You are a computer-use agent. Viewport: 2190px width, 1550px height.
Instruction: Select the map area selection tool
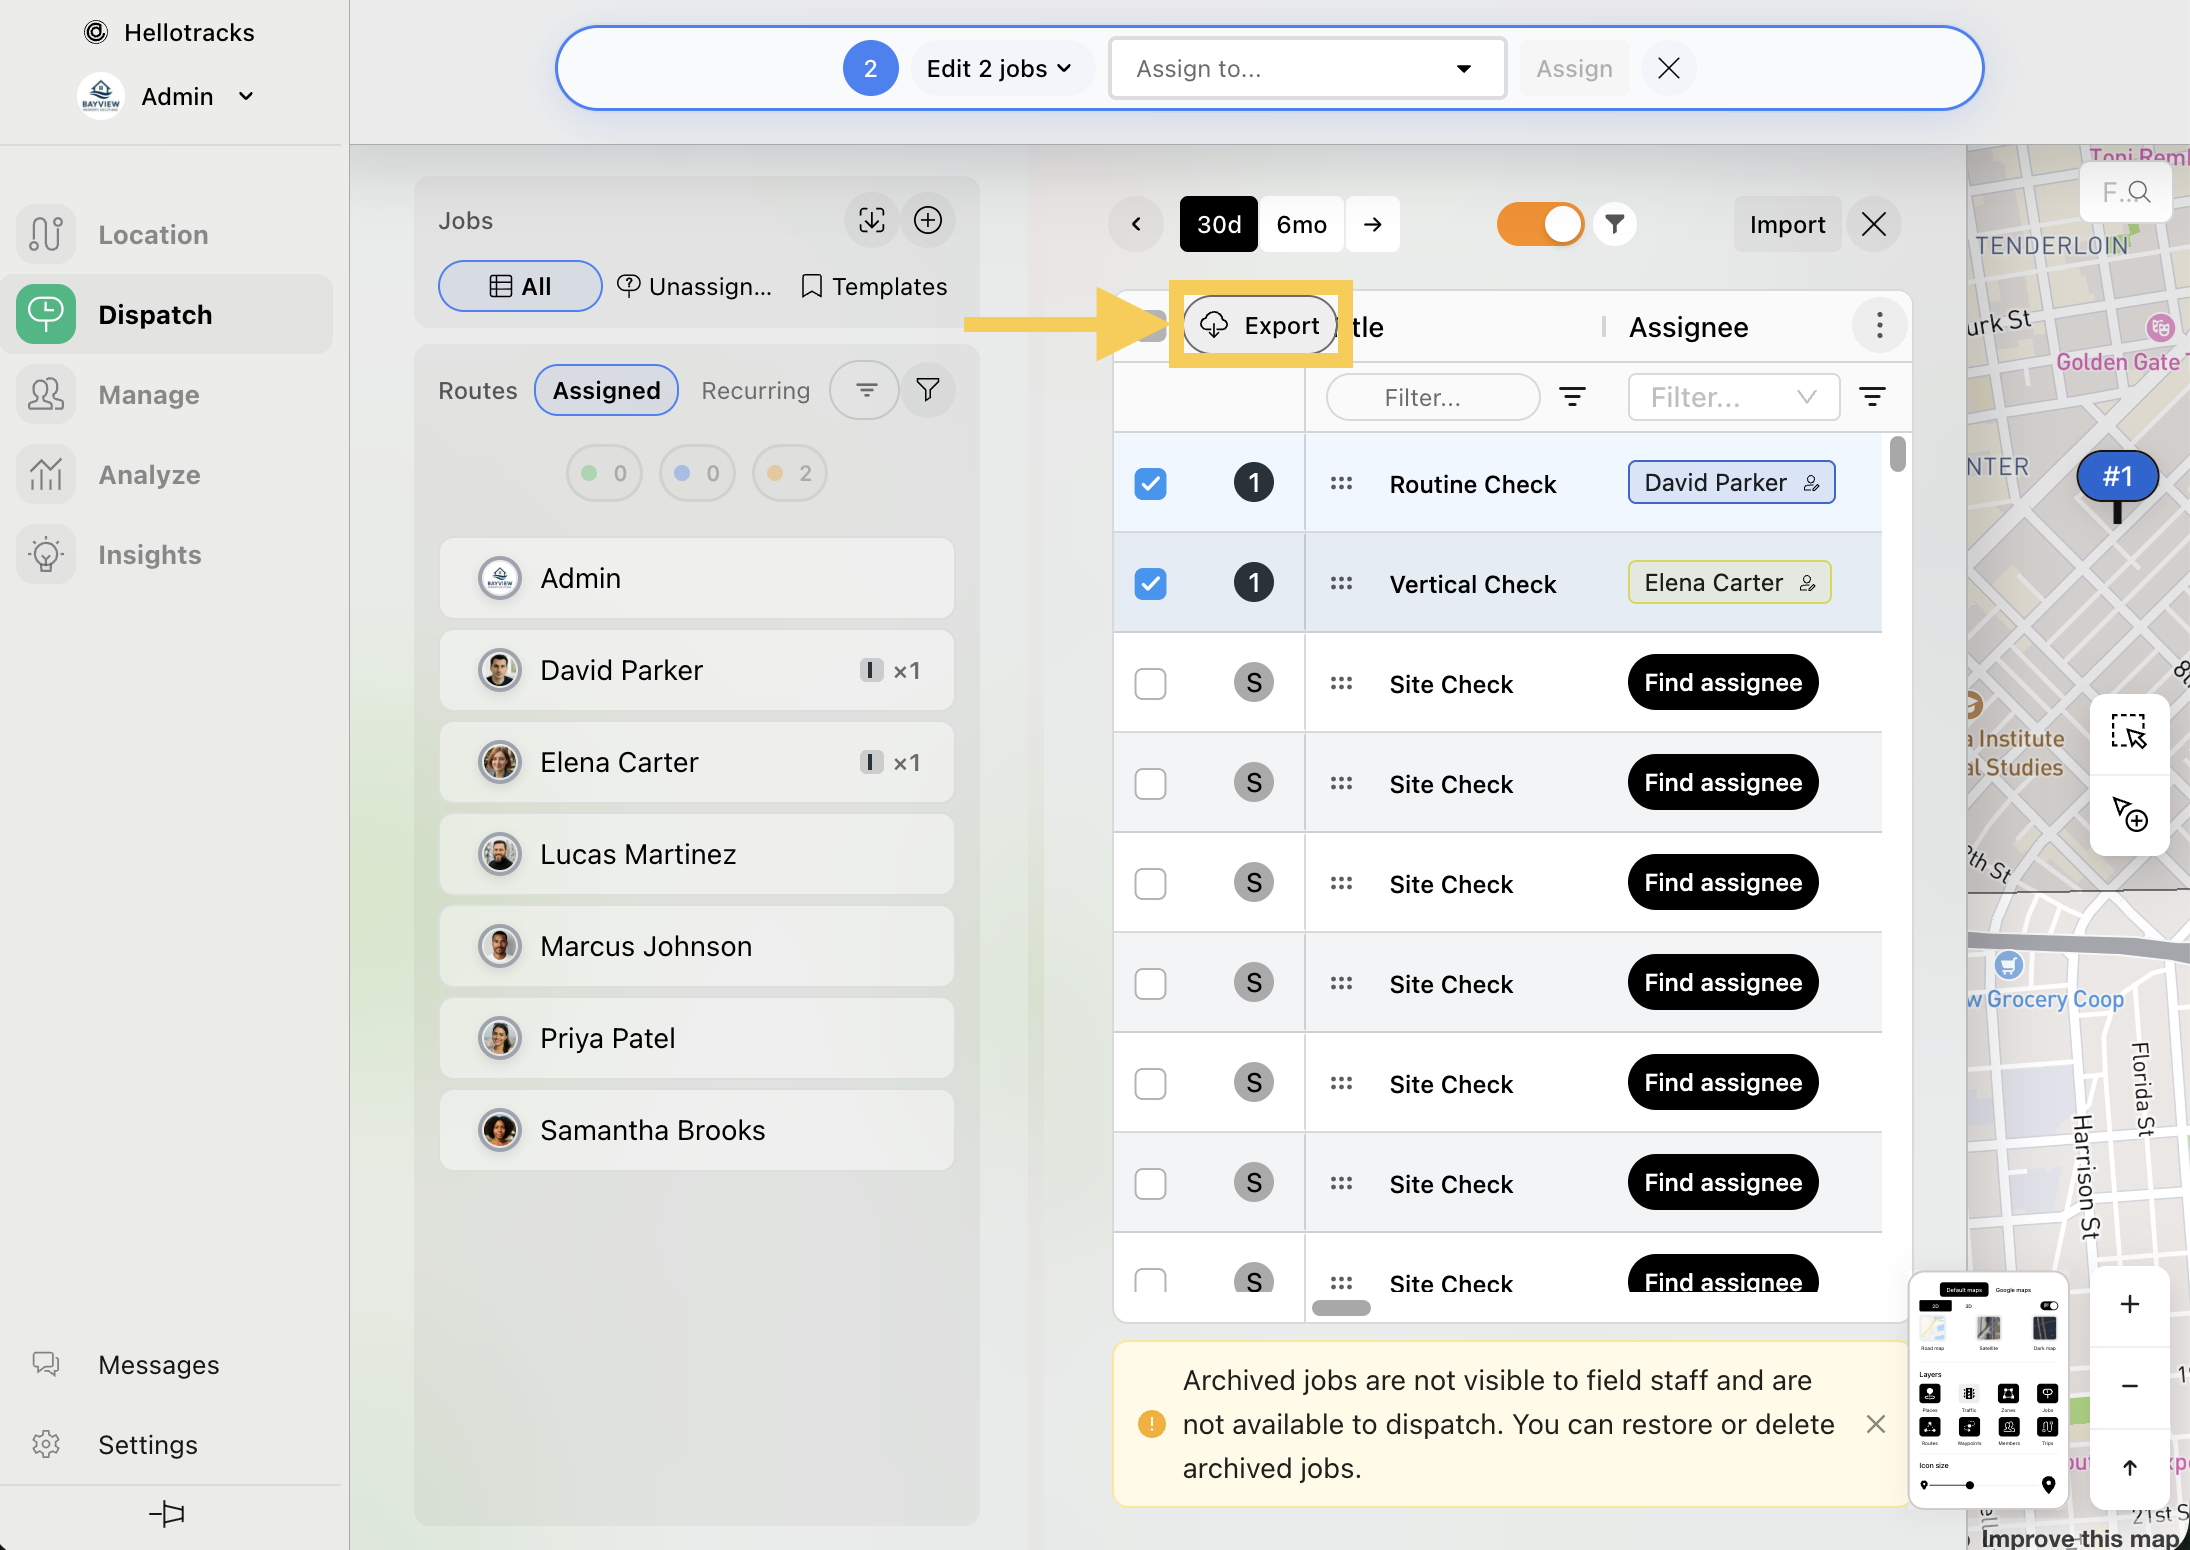pos(2128,732)
